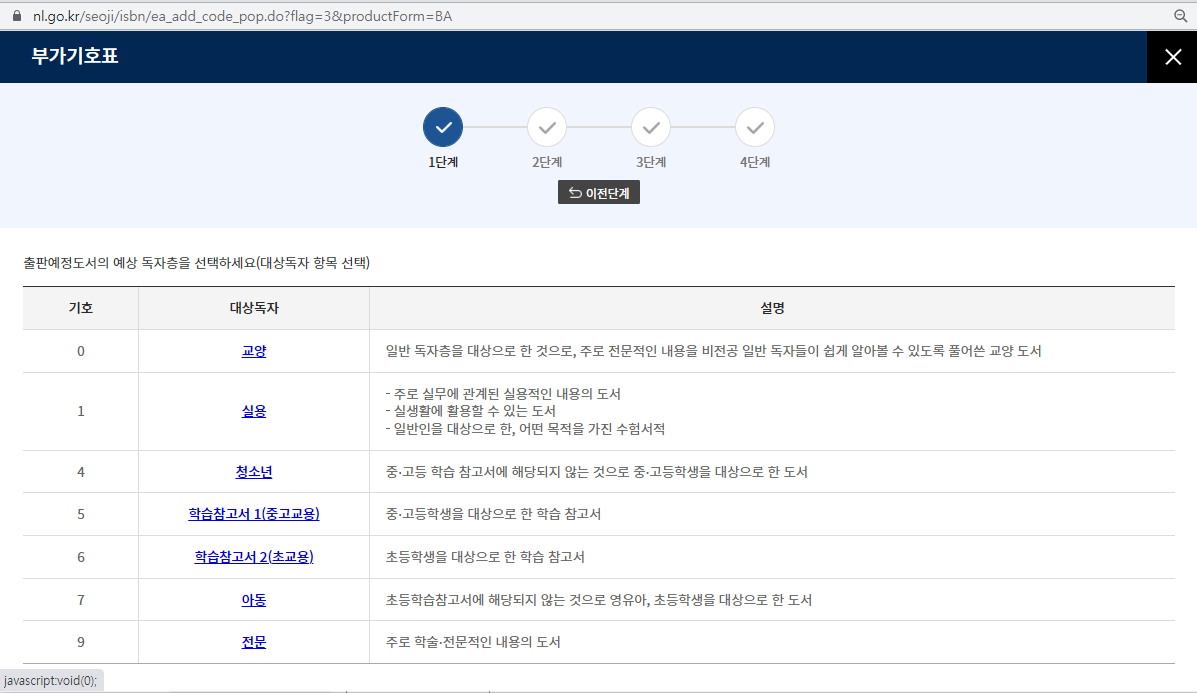
Task: Click the browser zoom magnifier icon
Action: (x=1181, y=16)
